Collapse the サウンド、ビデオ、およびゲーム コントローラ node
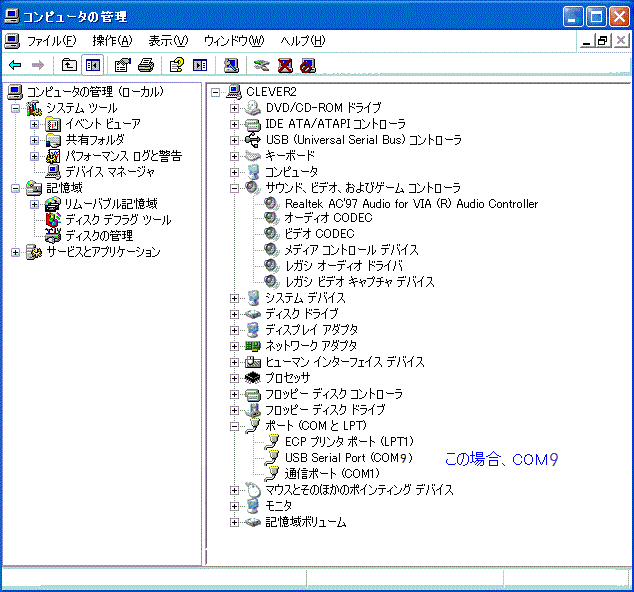Viewport: 634px width, 592px height. (234, 188)
